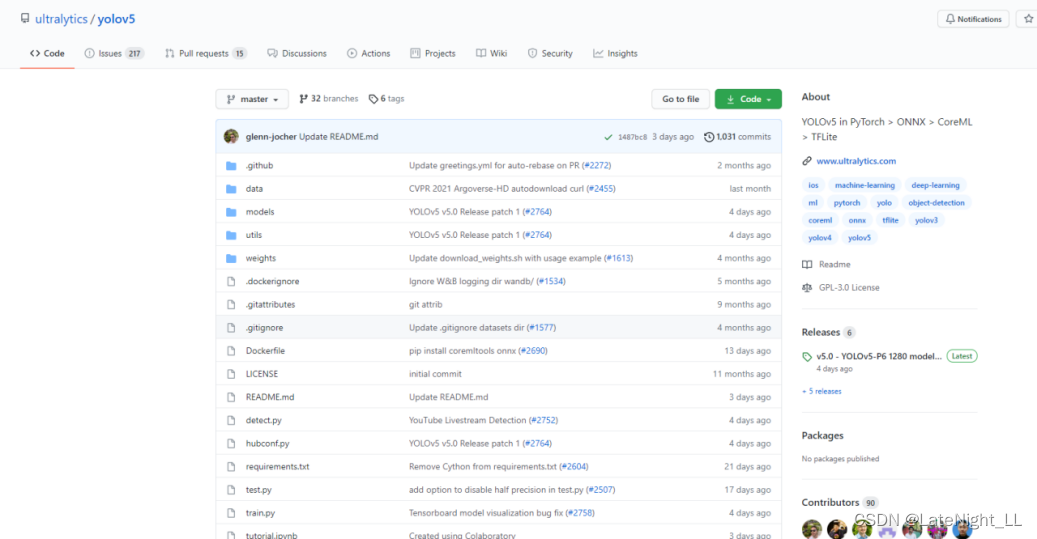
Task: Click the requirements.txt file icon
Action: pyautogui.click(x=231, y=467)
